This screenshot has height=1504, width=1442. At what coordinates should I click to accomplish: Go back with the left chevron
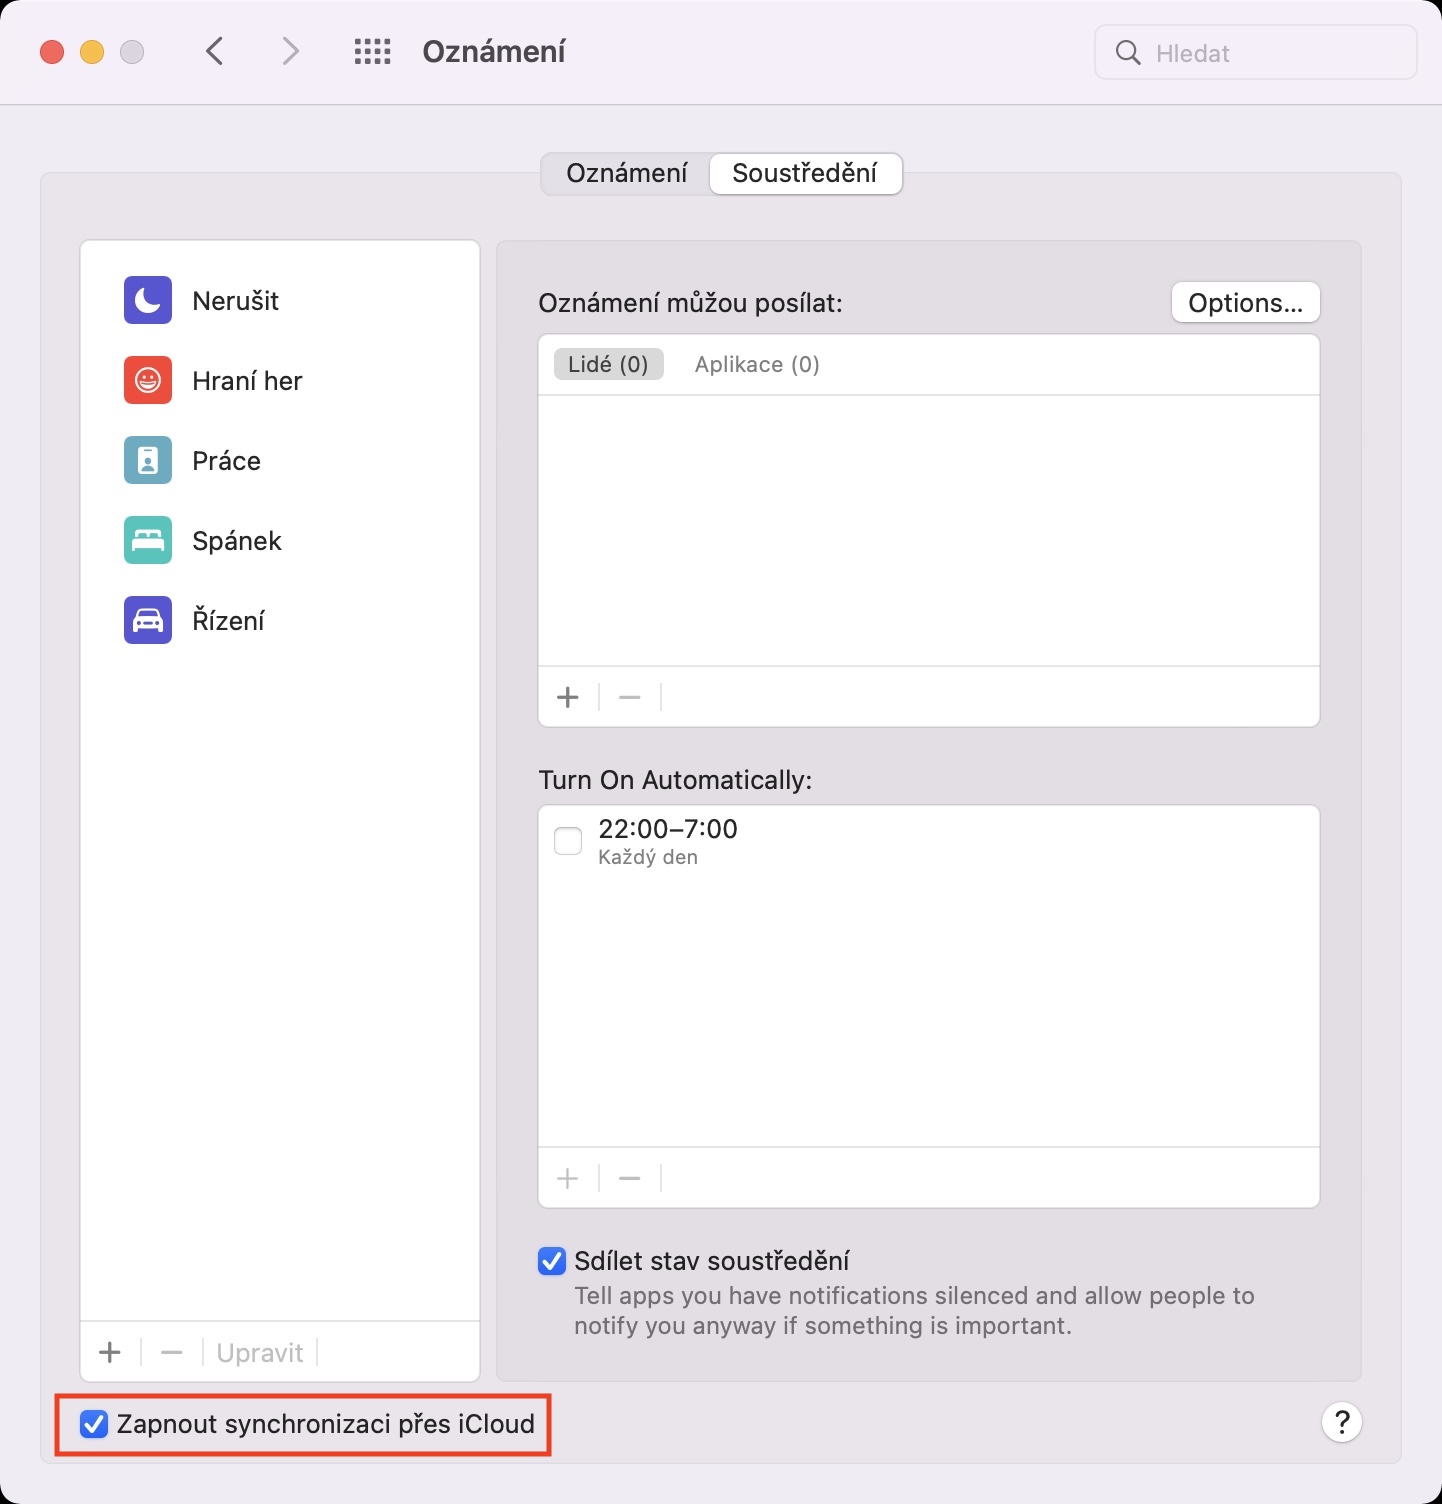[214, 52]
